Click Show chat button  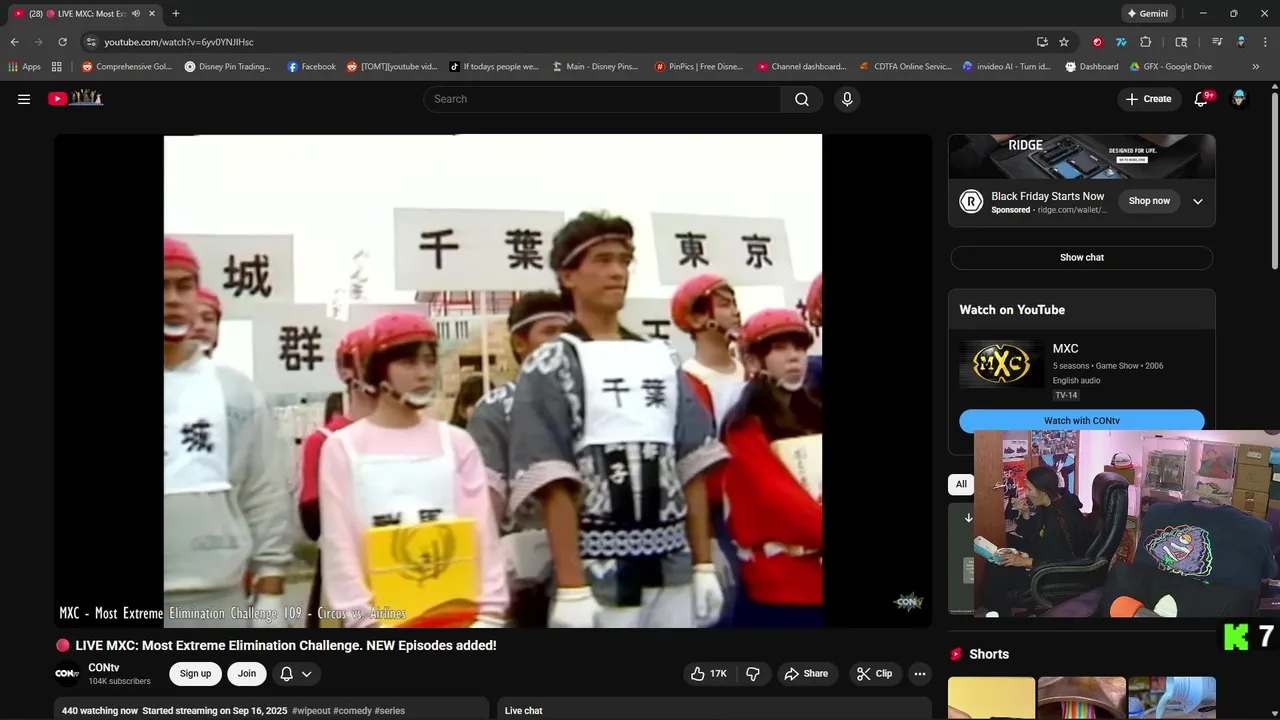click(x=1082, y=258)
